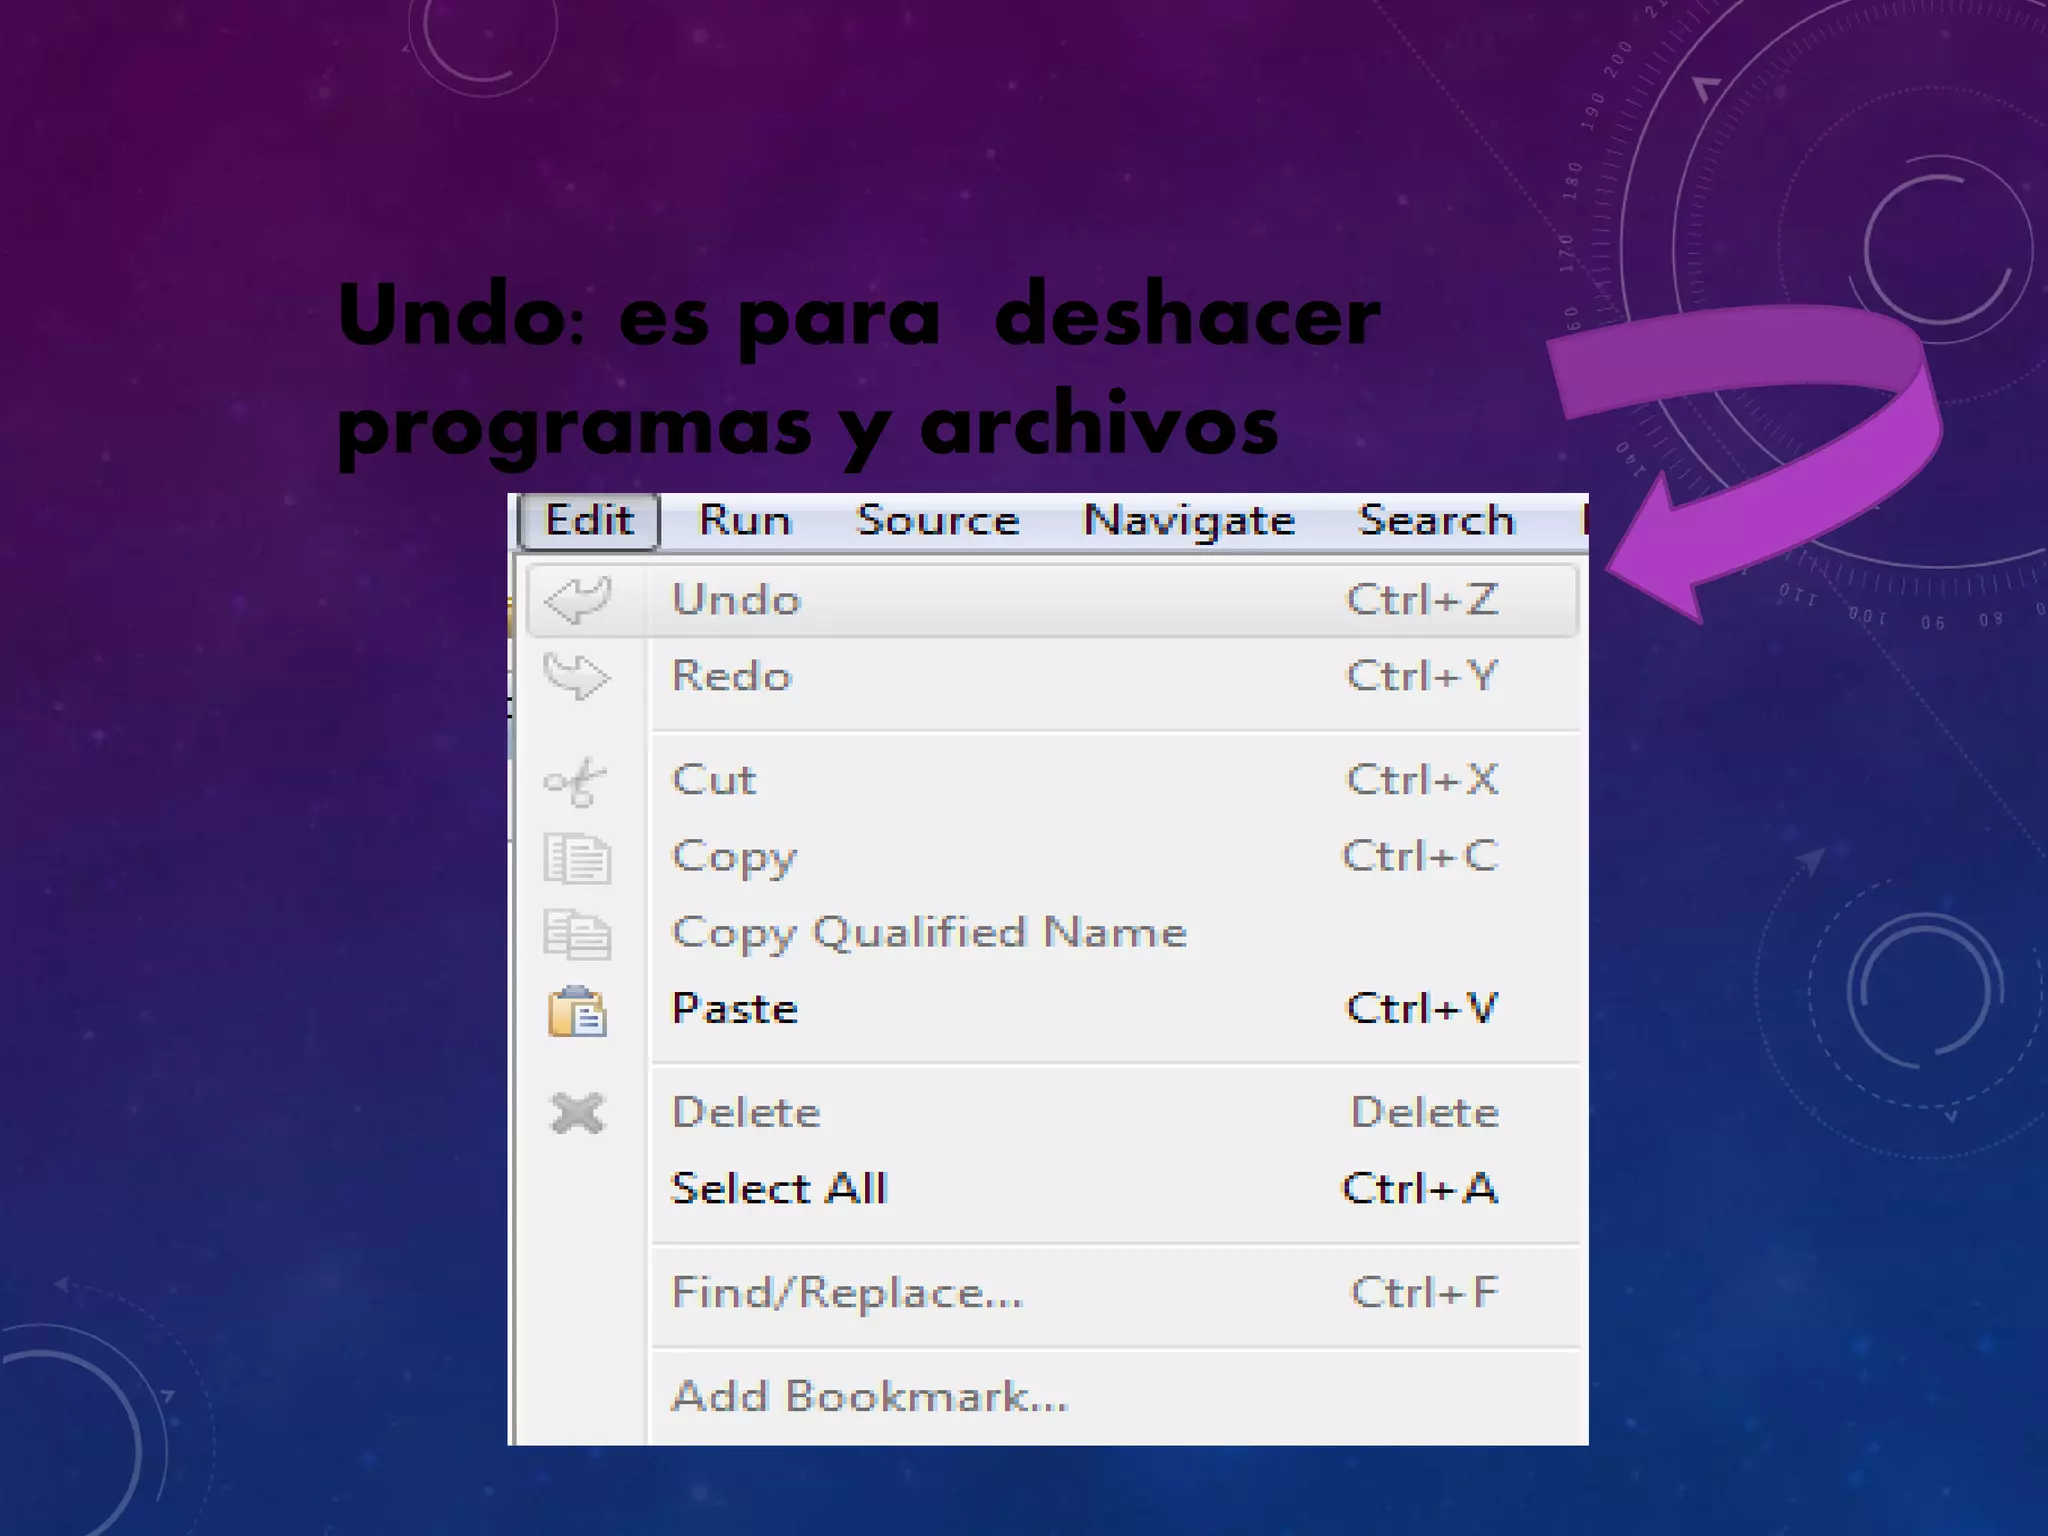Click the Copy documents icon
Viewport: 2048px width, 1536px height.
(x=577, y=858)
